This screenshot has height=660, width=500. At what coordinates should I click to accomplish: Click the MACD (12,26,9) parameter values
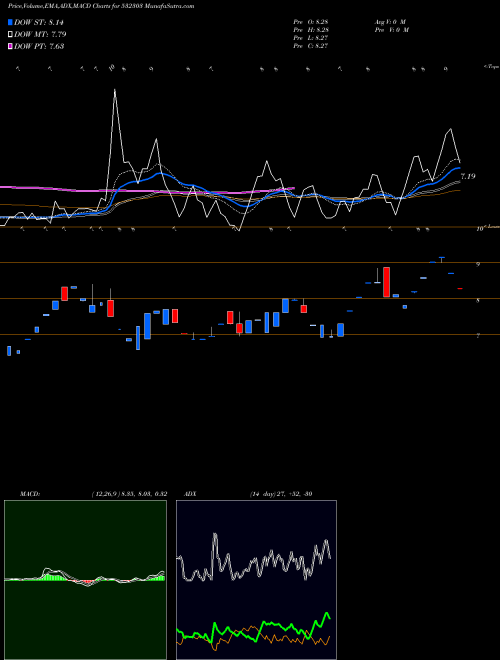tap(129, 494)
